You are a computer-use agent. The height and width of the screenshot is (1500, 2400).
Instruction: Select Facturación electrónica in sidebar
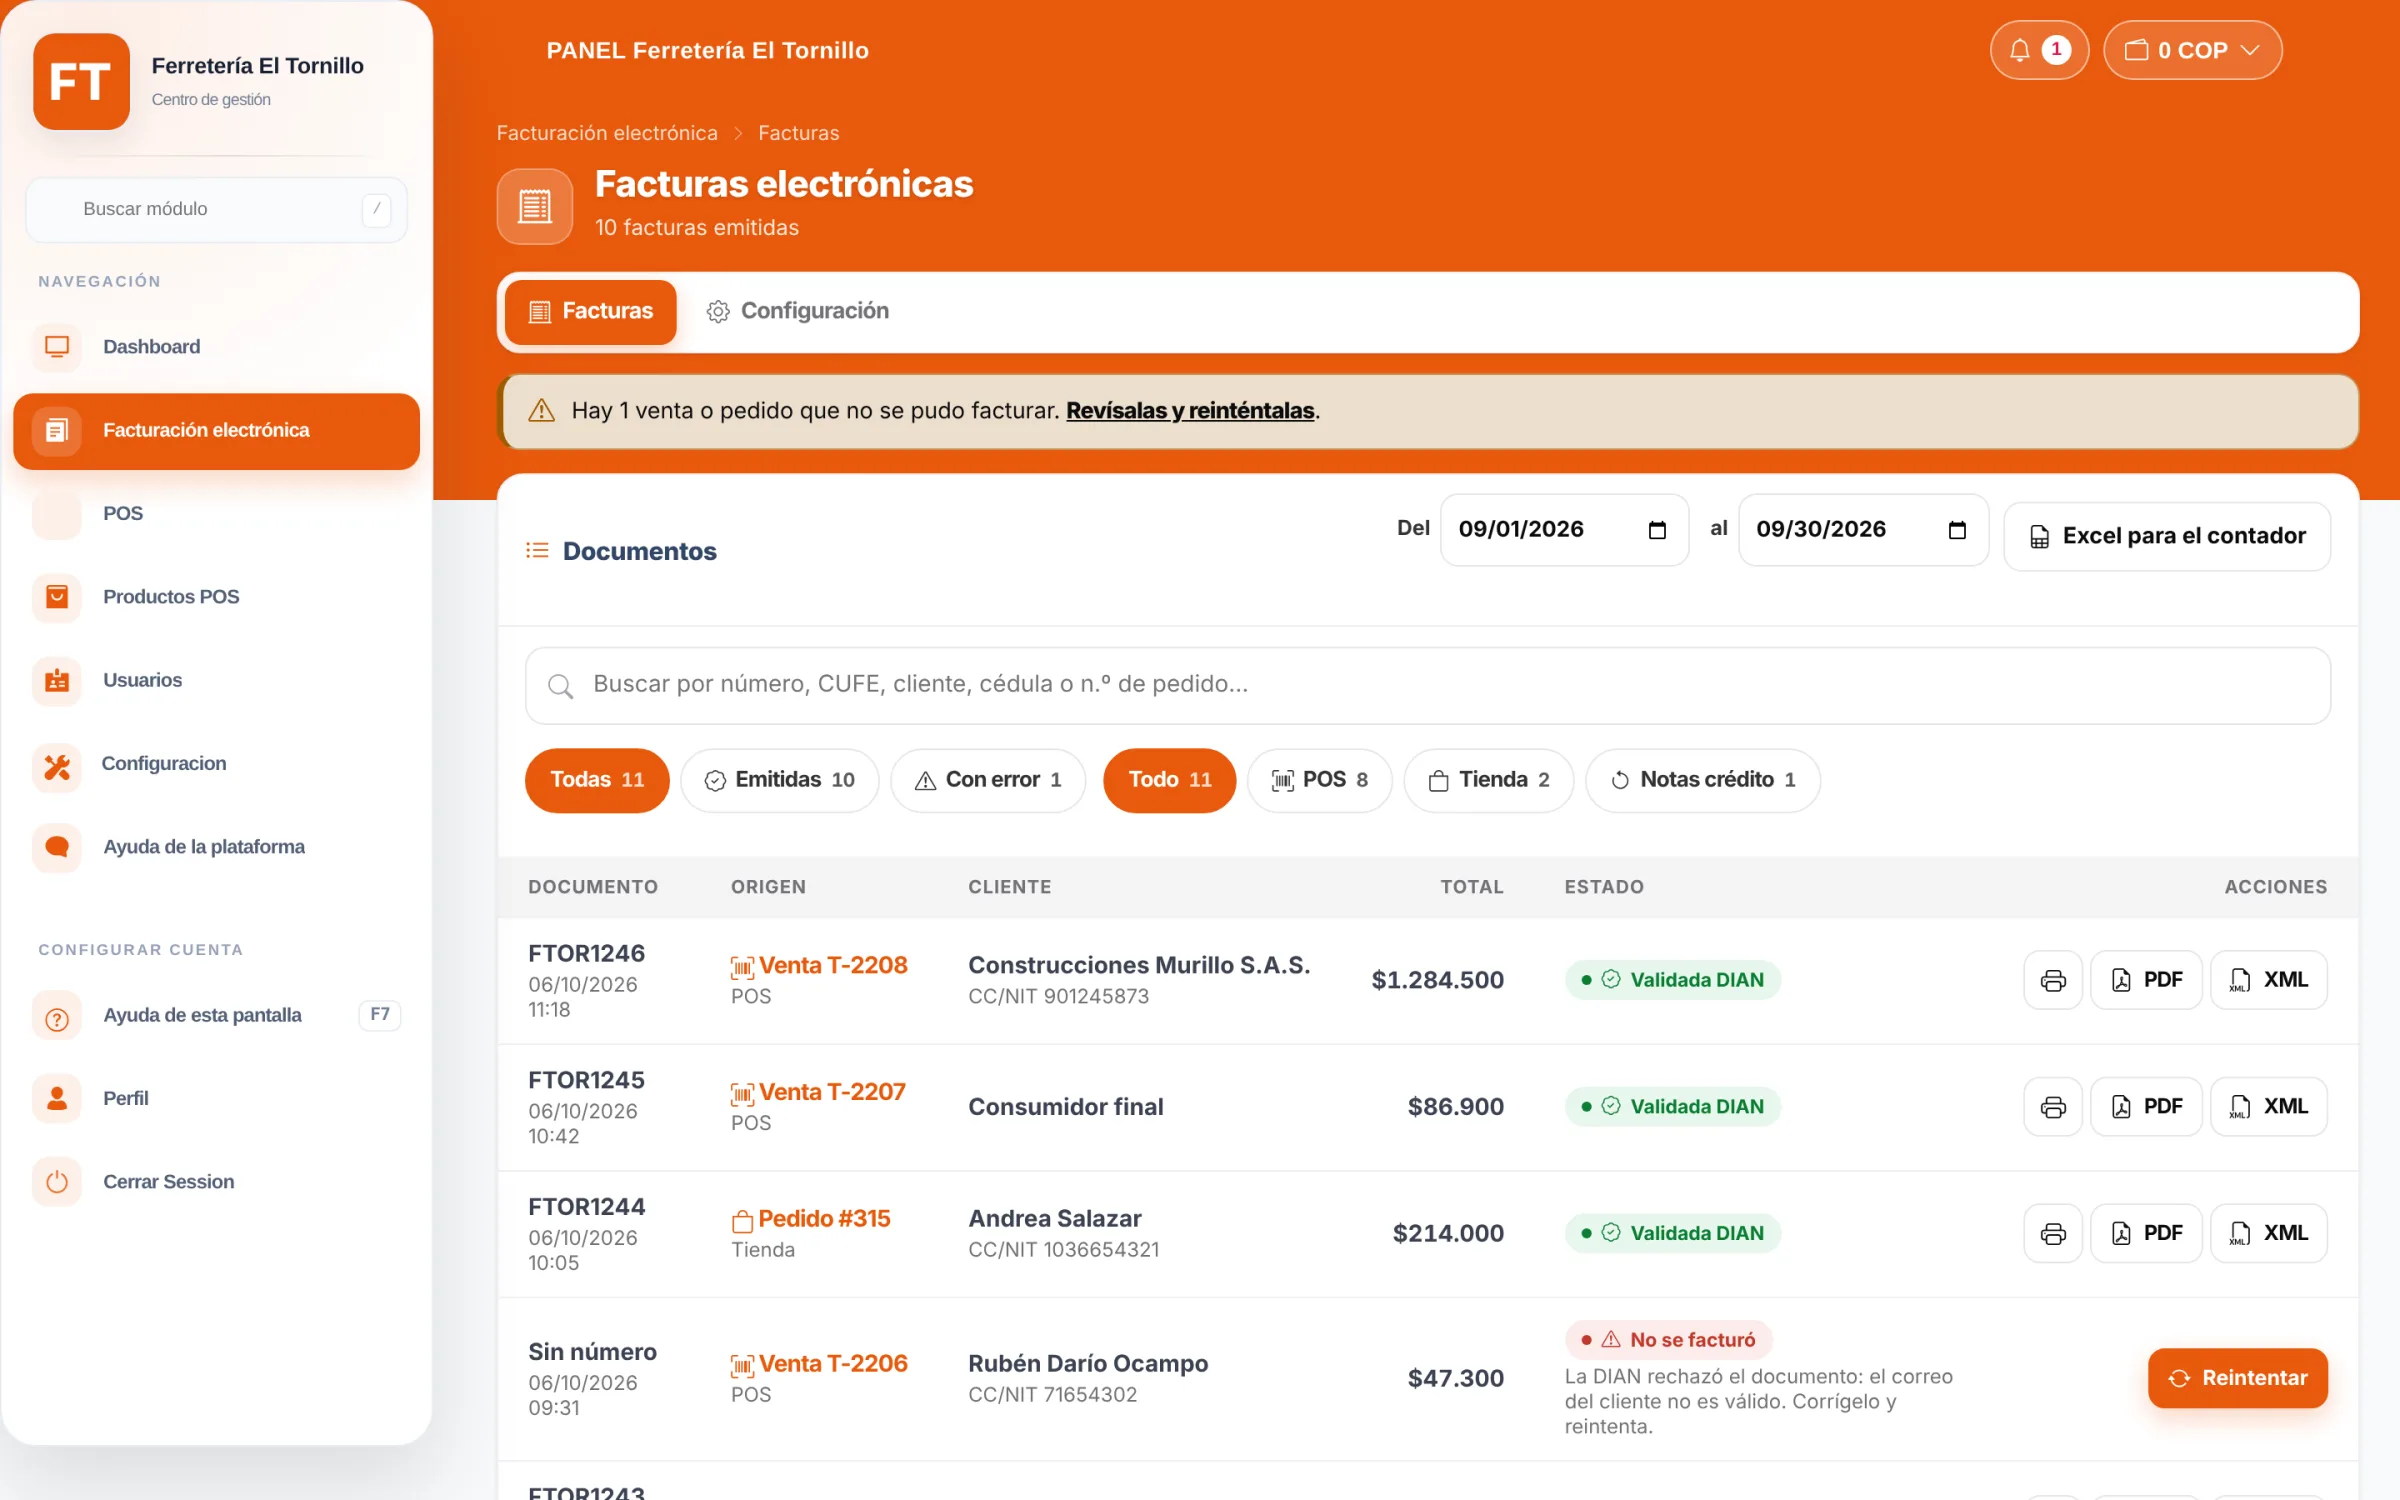tap(216, 431)
